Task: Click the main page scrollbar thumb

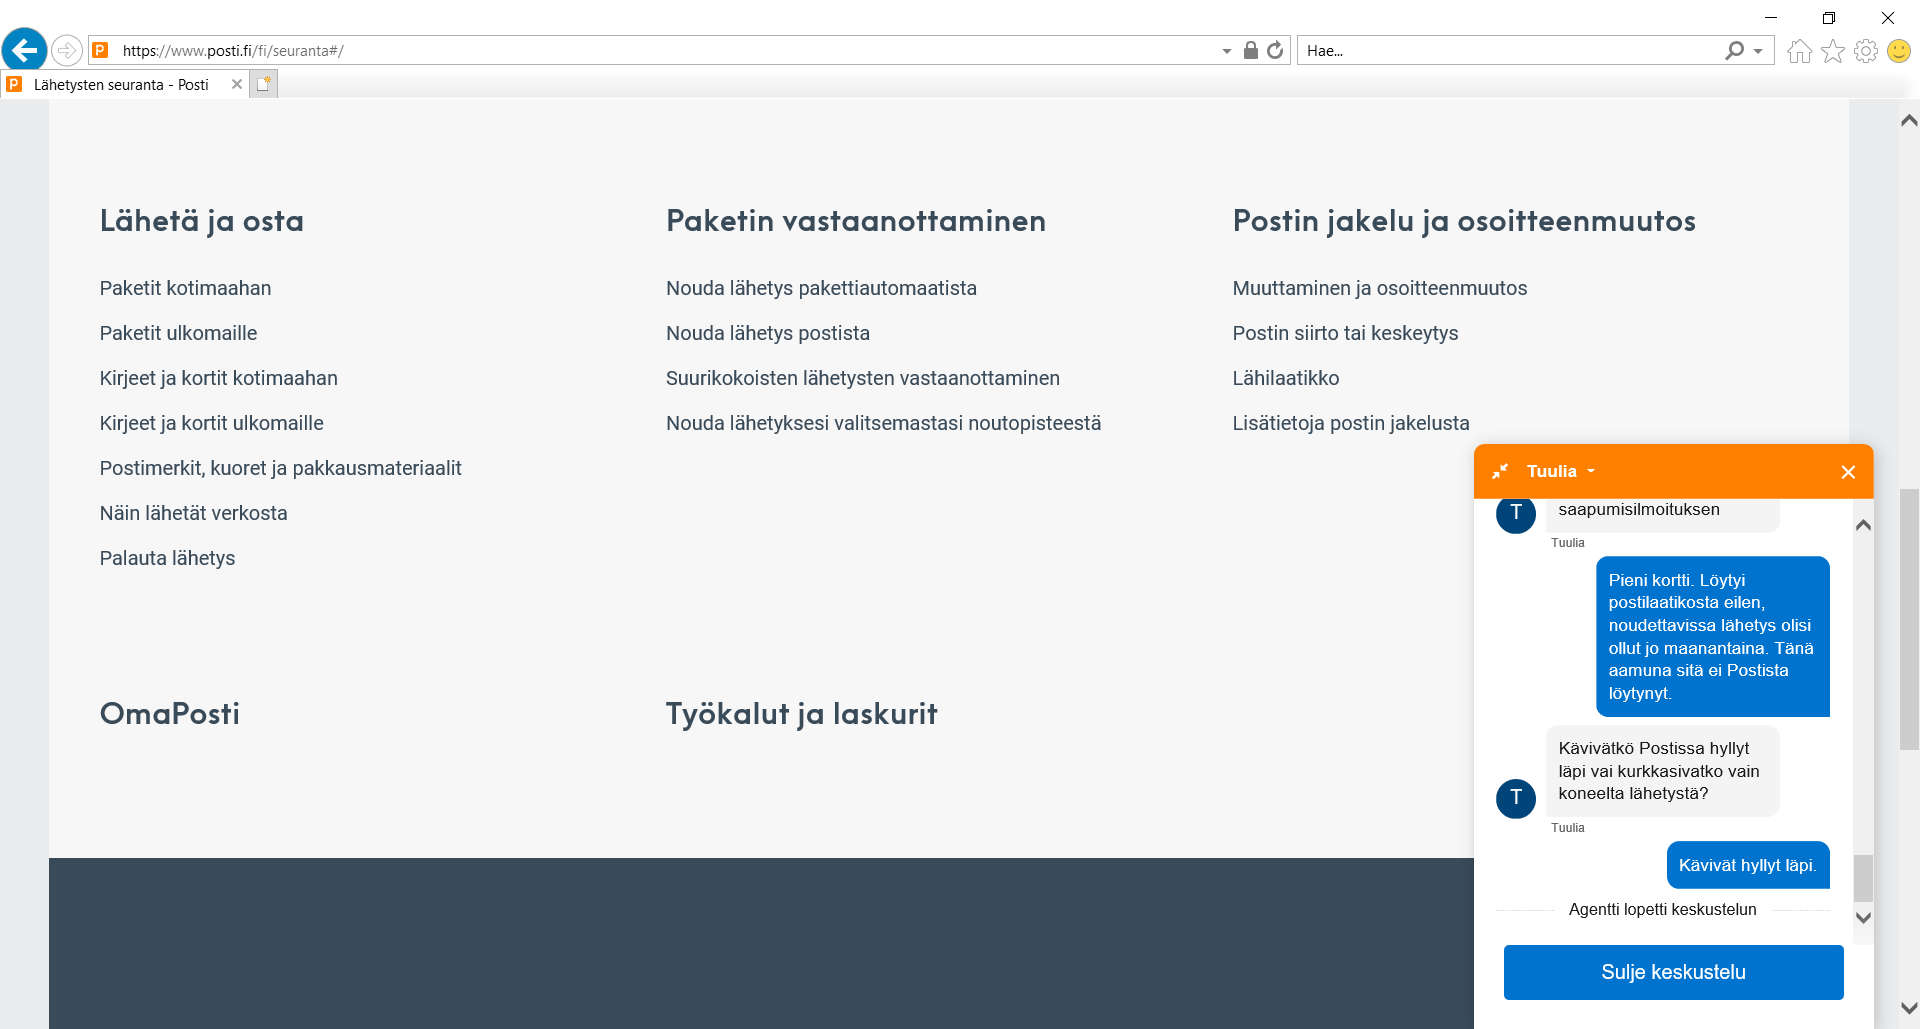Action: 1909,619
